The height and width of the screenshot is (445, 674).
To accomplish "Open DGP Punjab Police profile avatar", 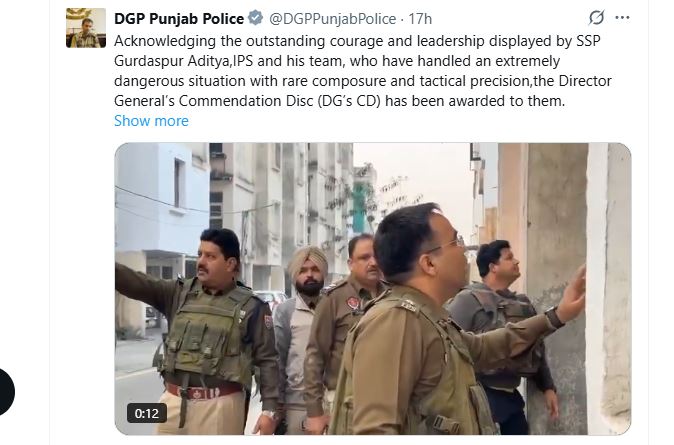I will pyautogui.click(x=86, y=28).
